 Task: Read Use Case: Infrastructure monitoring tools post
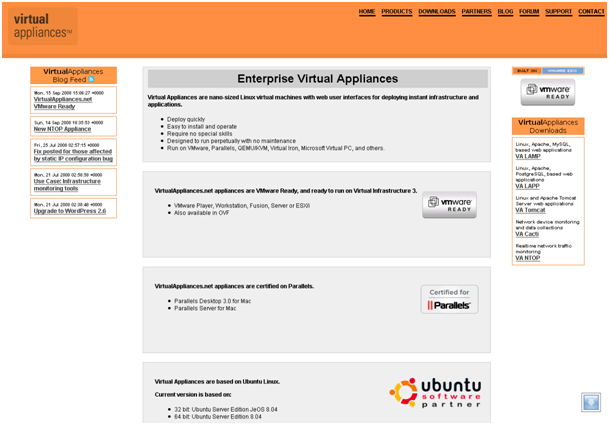(x=67, y=185)
